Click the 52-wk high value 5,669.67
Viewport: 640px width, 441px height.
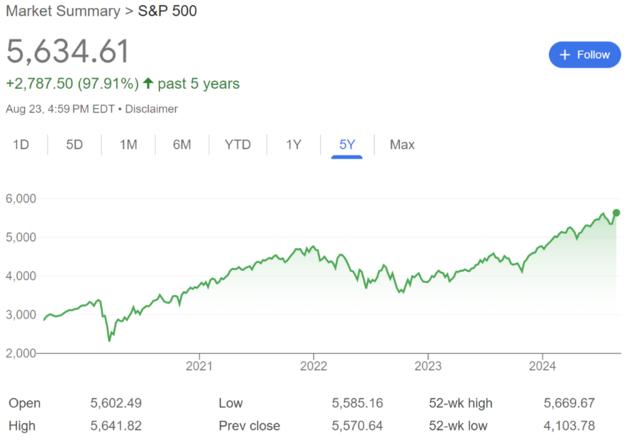tap(569, 403)
